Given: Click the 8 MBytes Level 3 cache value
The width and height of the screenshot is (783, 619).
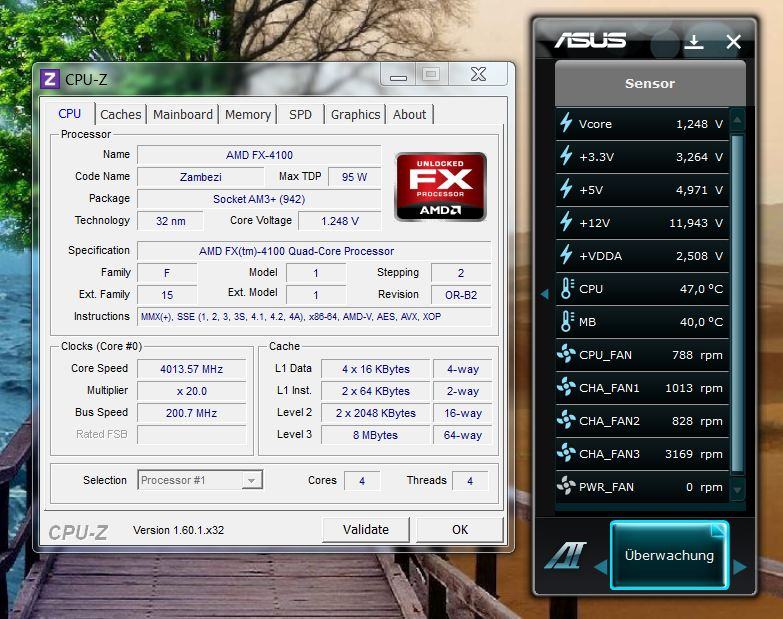Looking at the screenshot, I should click(376, 435).
